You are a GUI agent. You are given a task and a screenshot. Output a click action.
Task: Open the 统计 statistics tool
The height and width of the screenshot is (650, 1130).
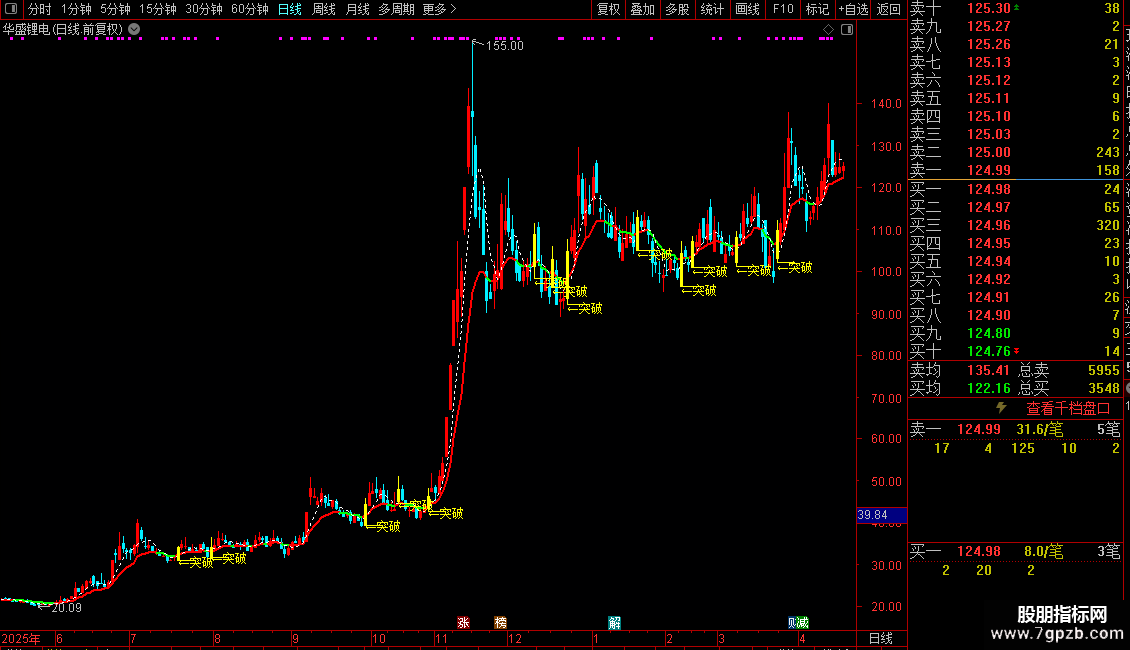[712, 9]
